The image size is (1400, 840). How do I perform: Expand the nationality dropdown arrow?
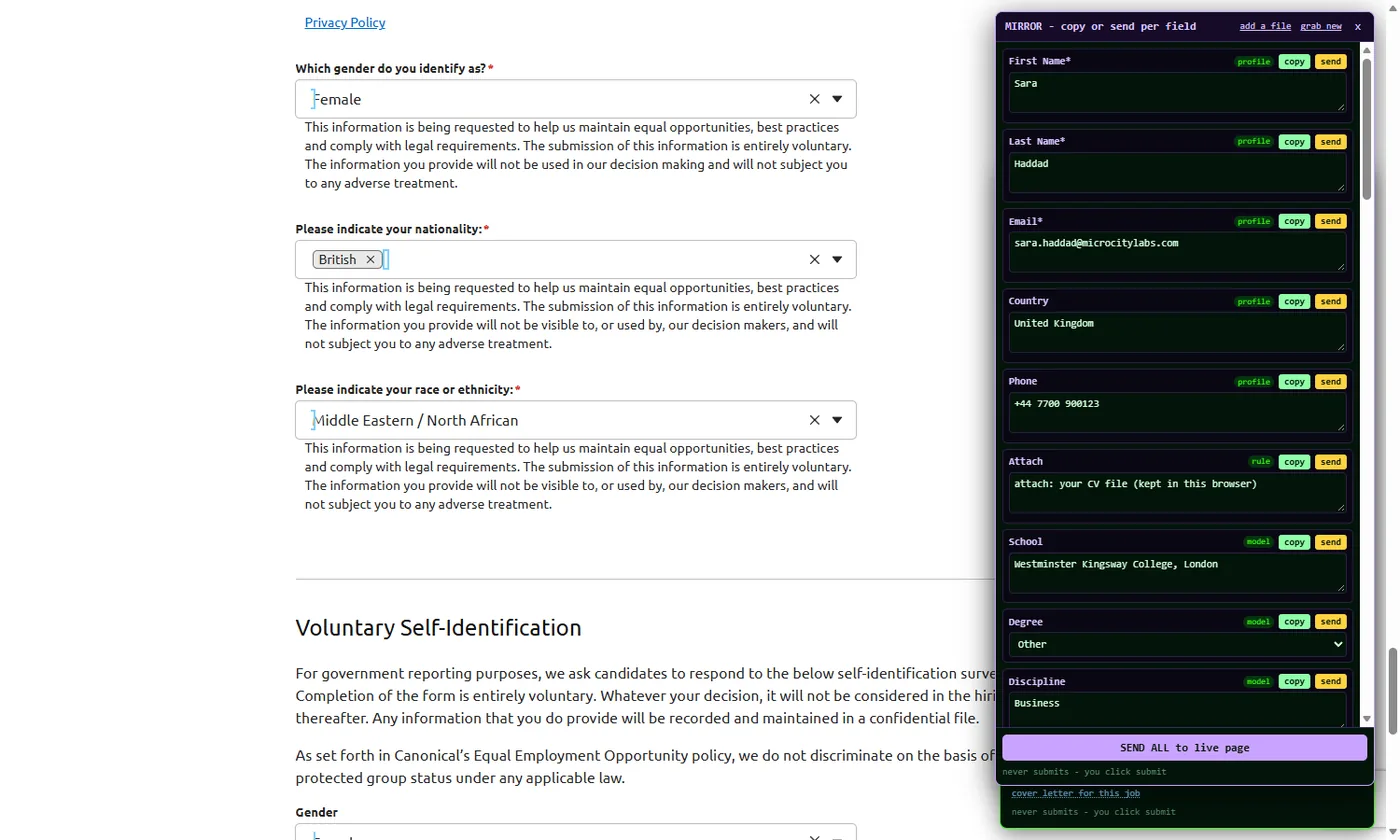(837, 260)
